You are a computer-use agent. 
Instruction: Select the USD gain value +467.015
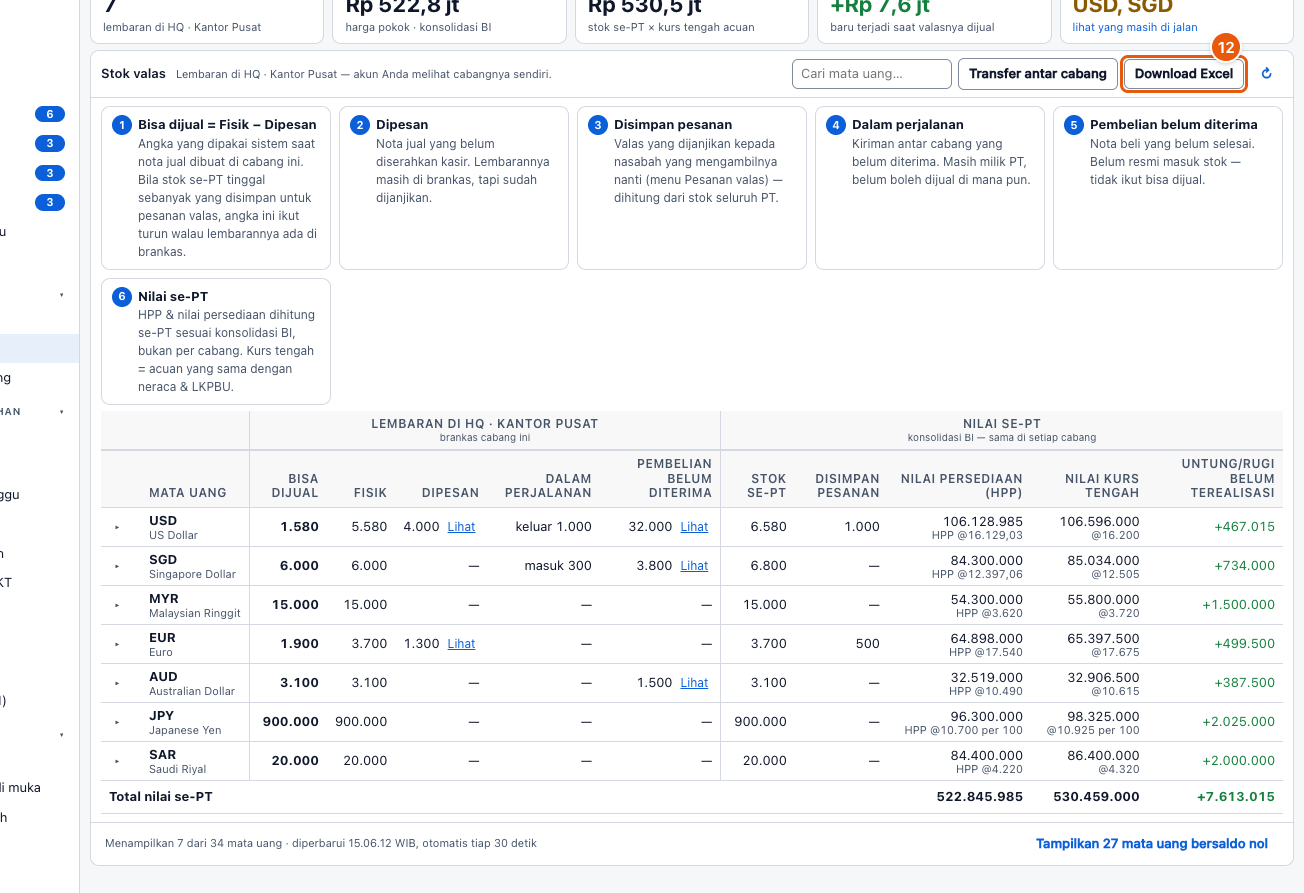[x=1243, y=527]
